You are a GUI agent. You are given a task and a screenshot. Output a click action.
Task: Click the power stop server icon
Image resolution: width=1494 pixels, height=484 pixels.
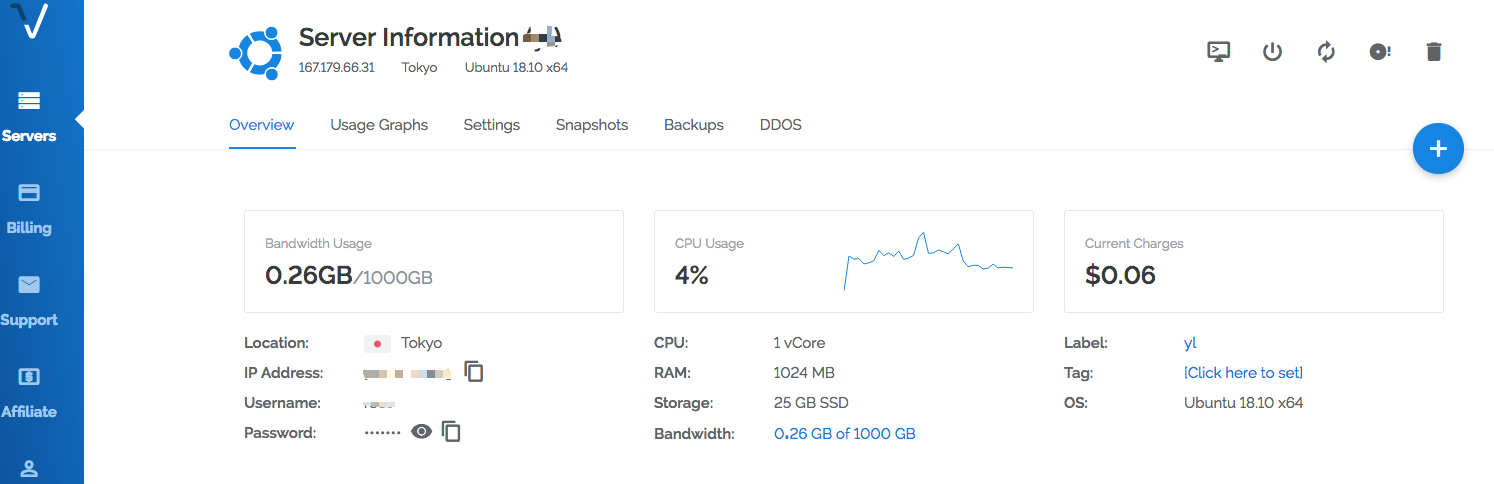(x=1272, y=52)
